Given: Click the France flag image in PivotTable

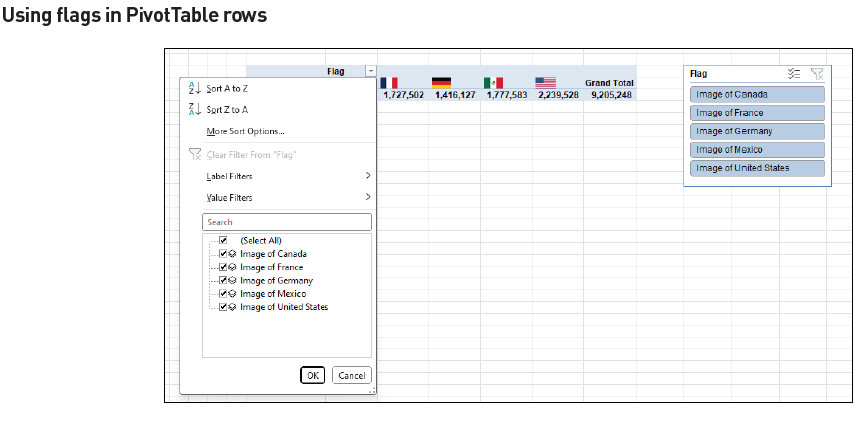Looking at the screenshot, I should click(389, 83).
